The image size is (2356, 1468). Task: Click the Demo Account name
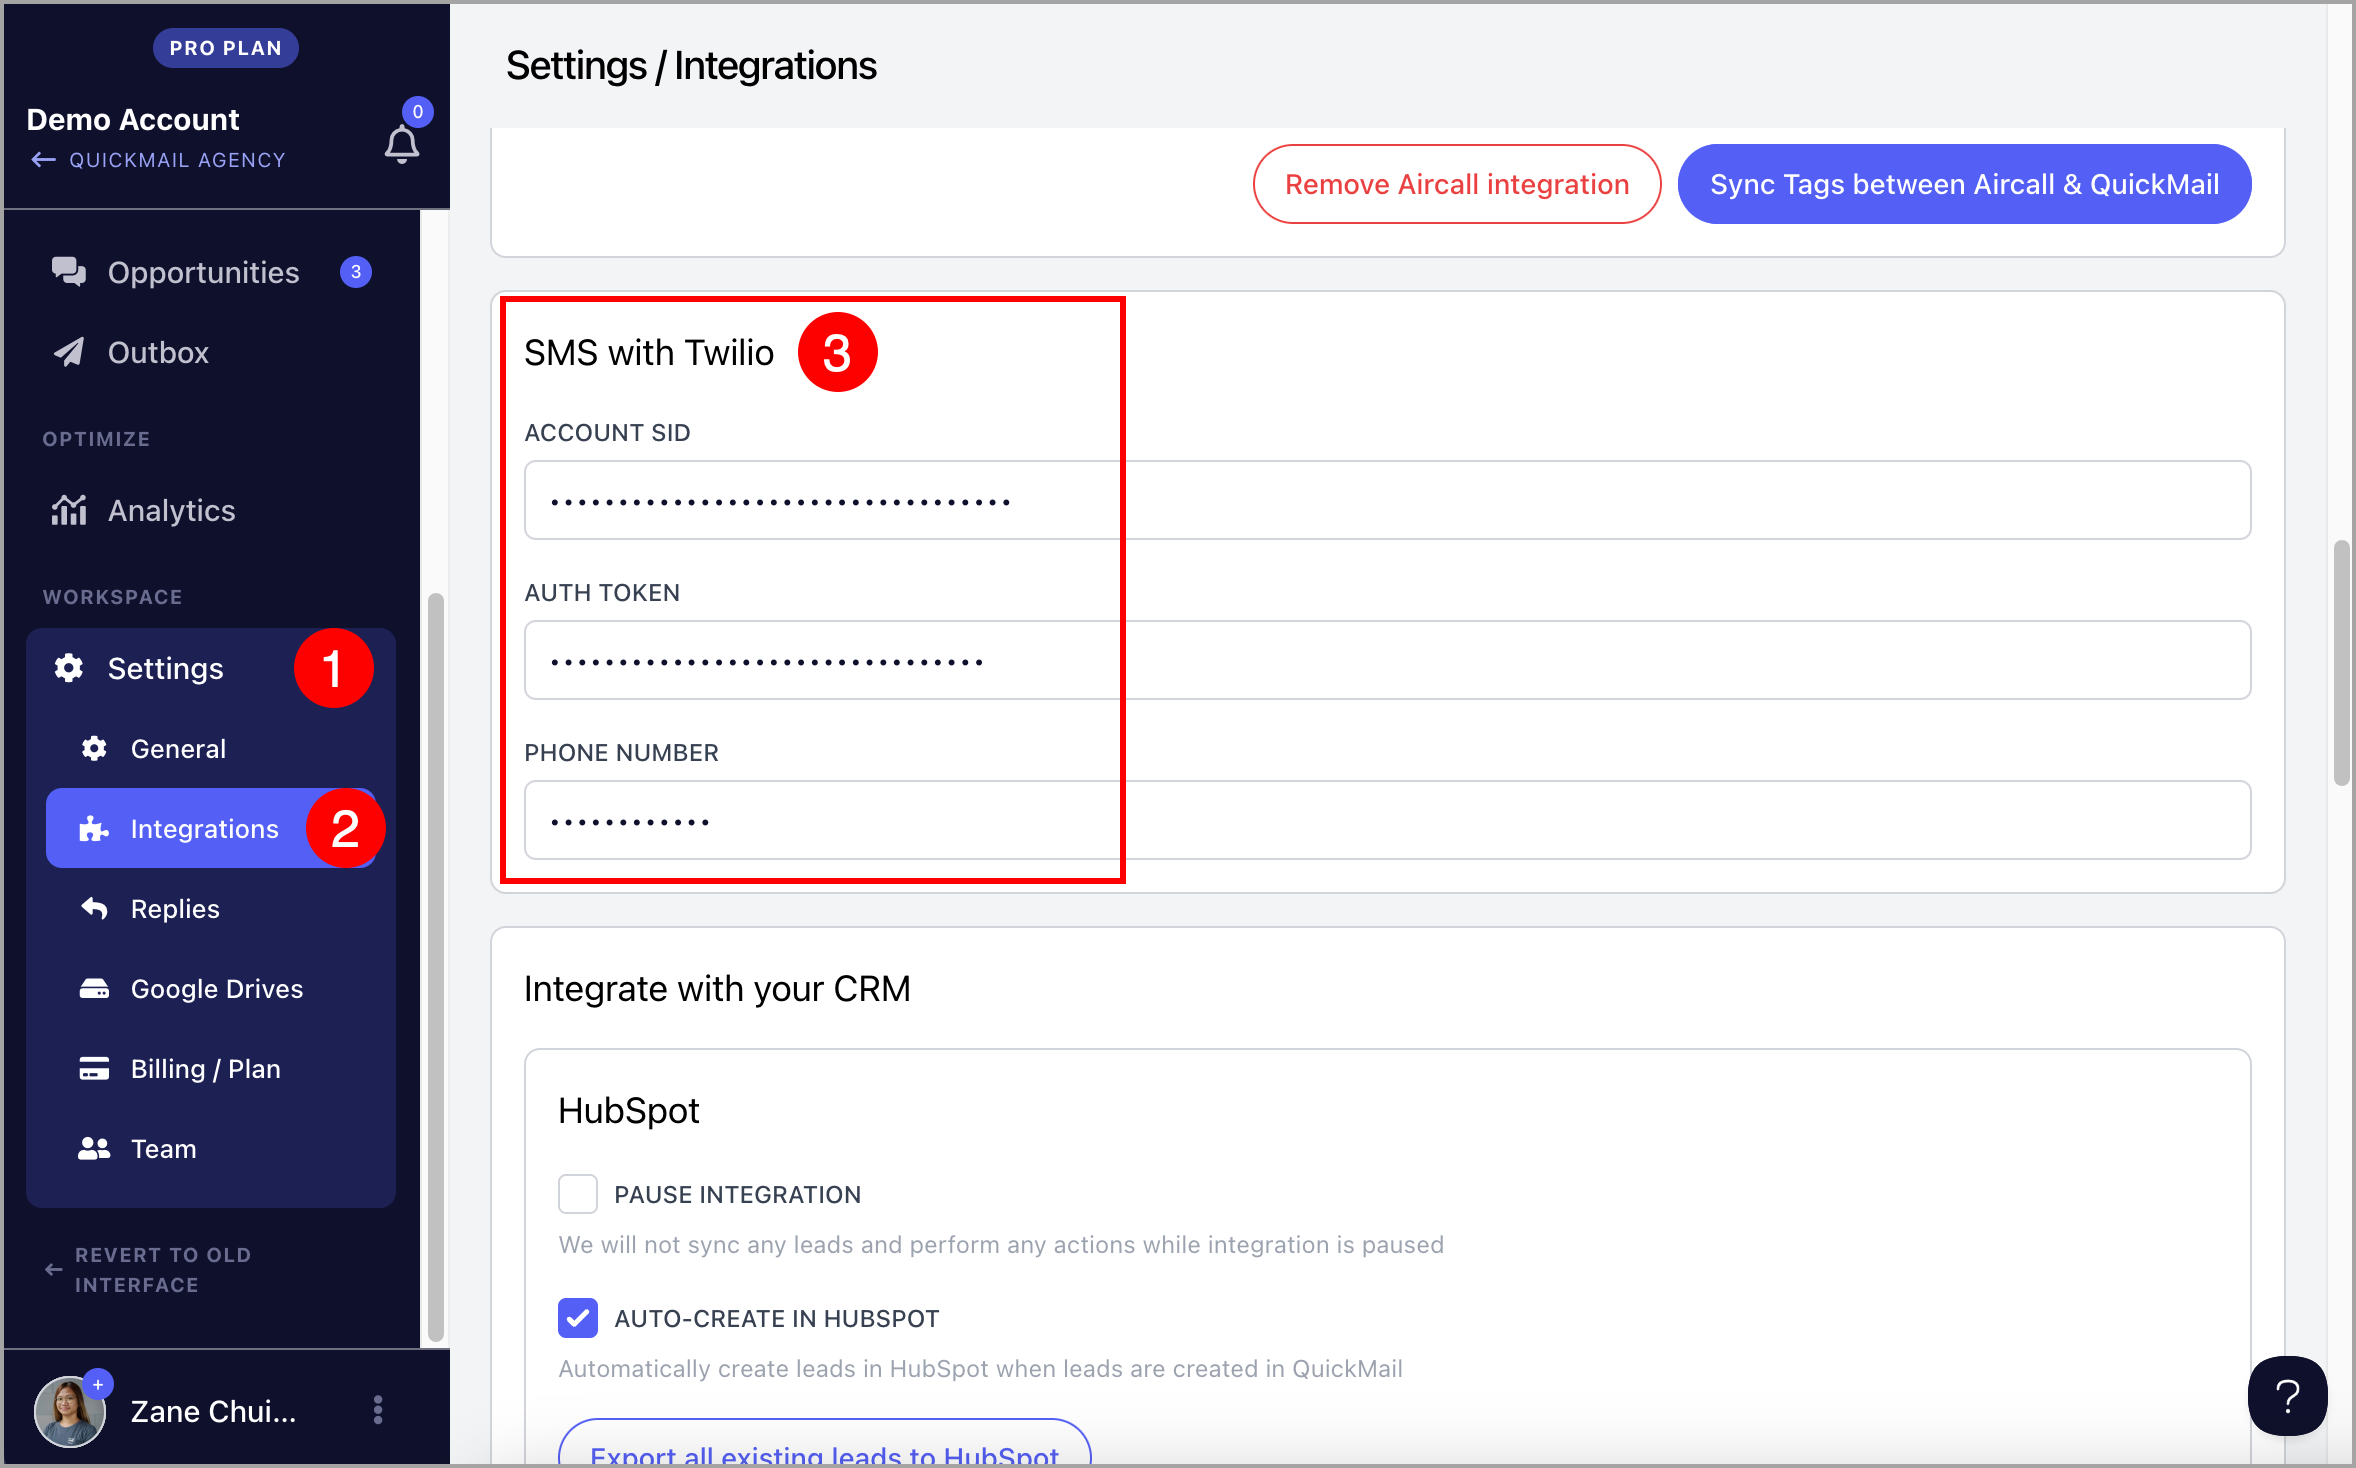(x=133, y=120)
